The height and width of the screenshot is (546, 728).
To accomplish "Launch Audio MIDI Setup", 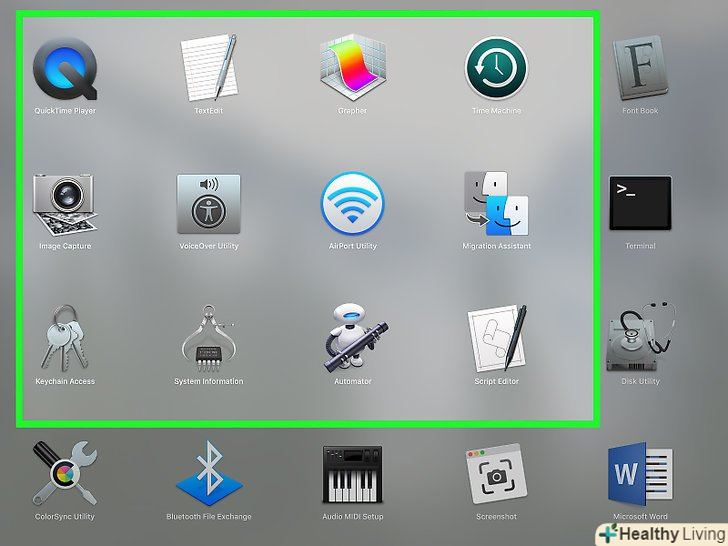I will (x=353, y=474).
